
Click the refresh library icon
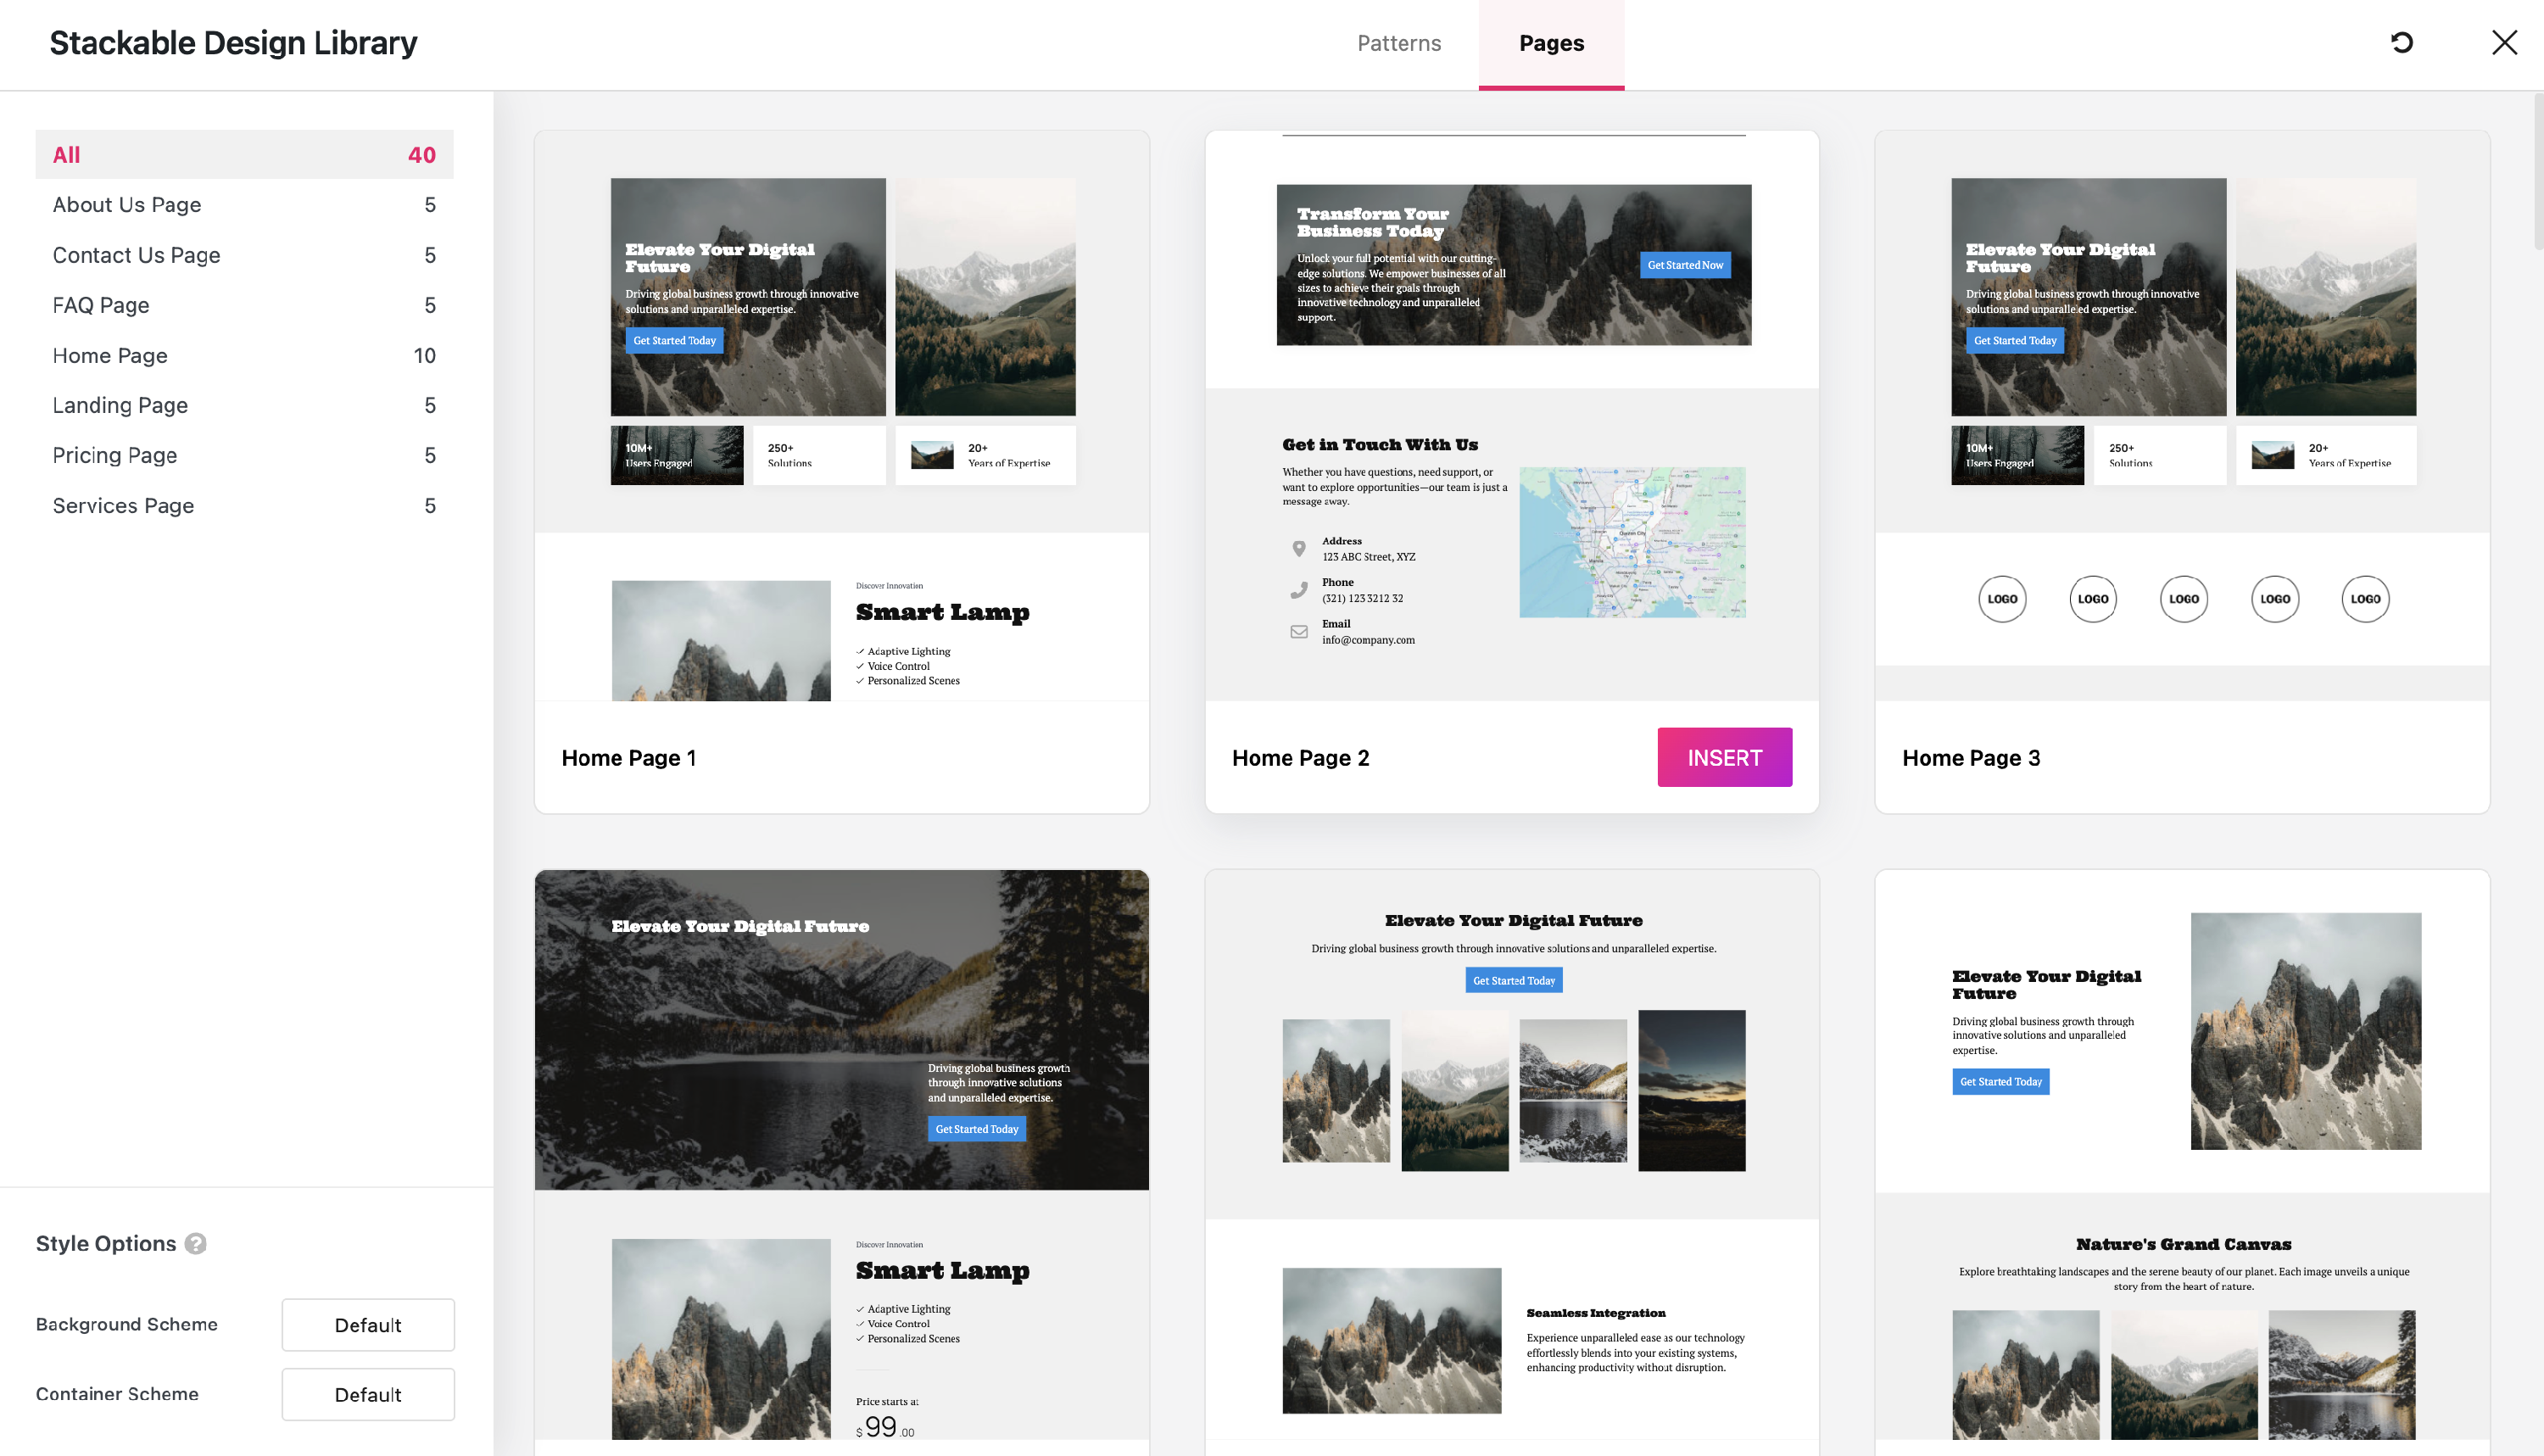pos(2401,43)
